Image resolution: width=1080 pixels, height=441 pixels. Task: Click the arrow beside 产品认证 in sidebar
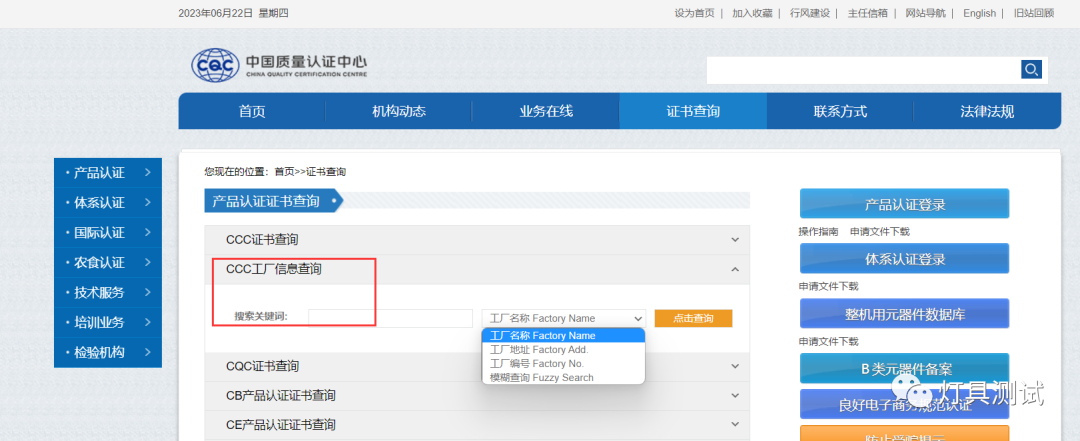pyautogui.click(x=147, y=172)
